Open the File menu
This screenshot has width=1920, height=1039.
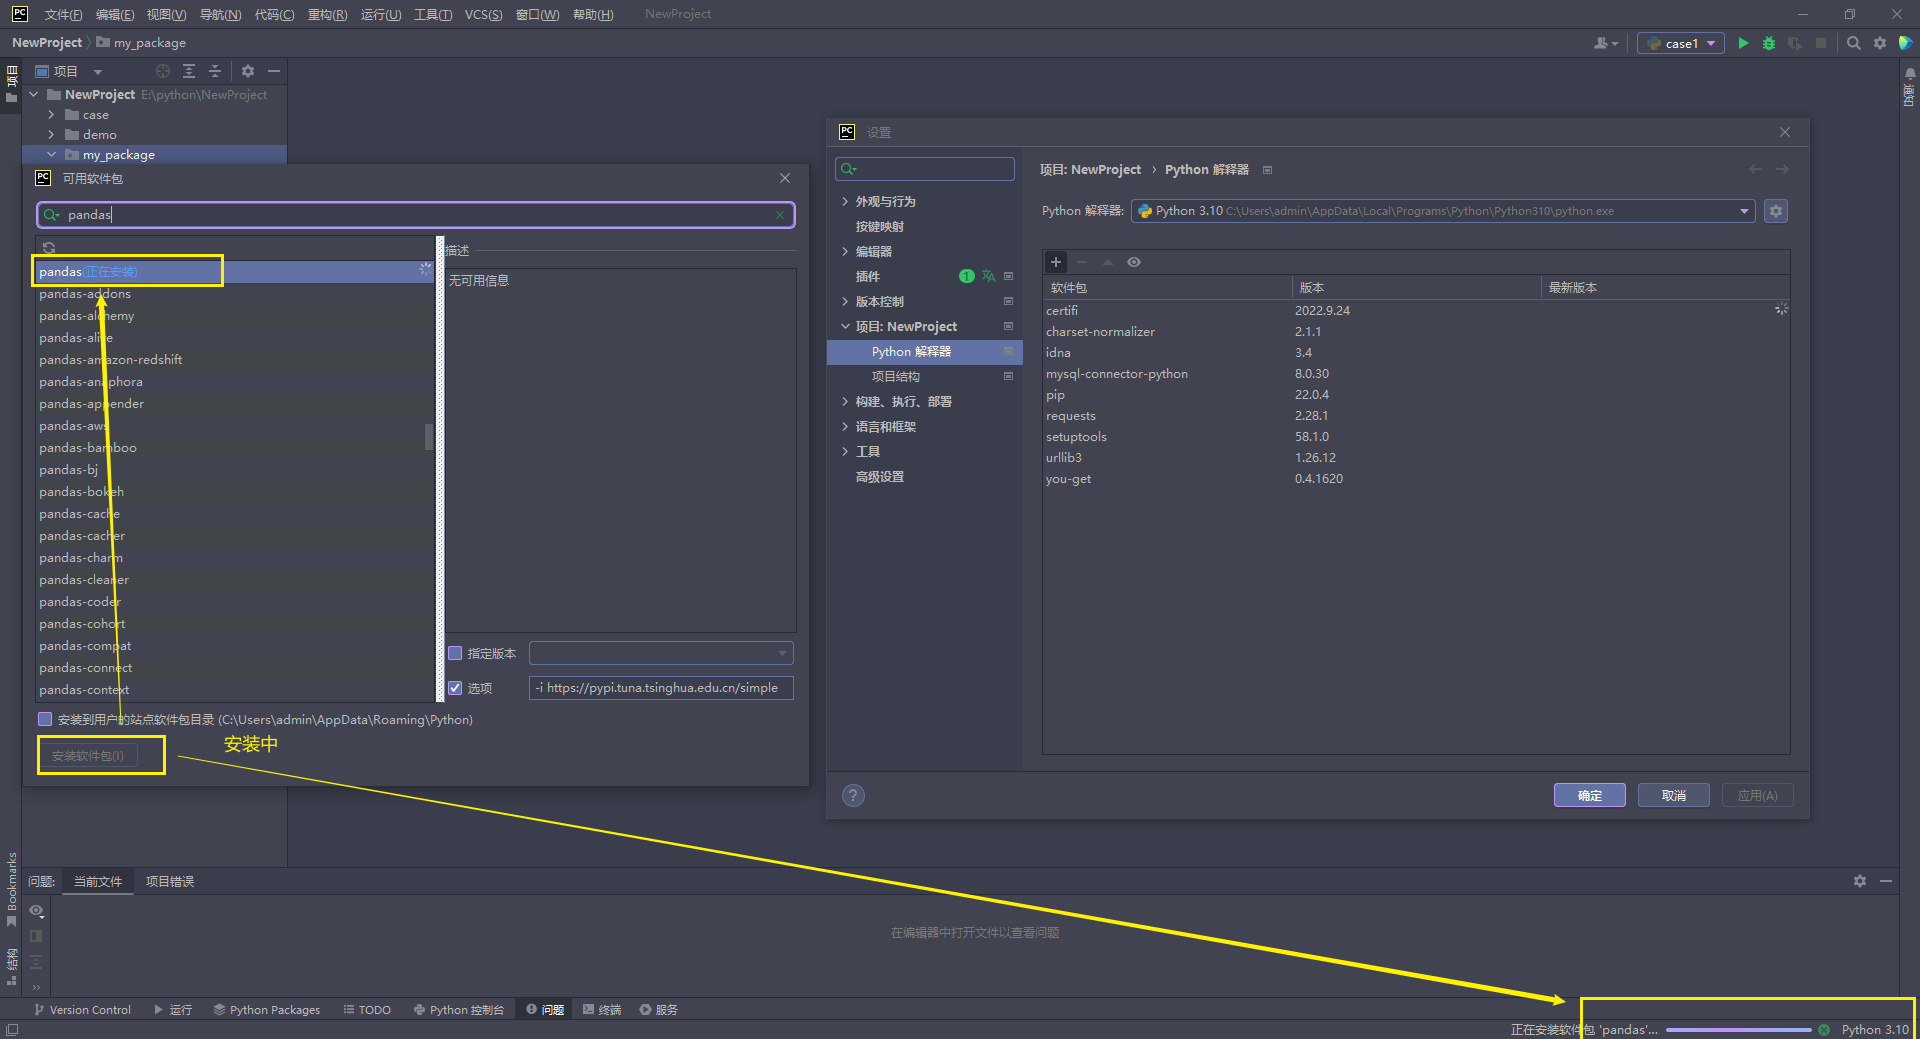[x=63, y=14]
